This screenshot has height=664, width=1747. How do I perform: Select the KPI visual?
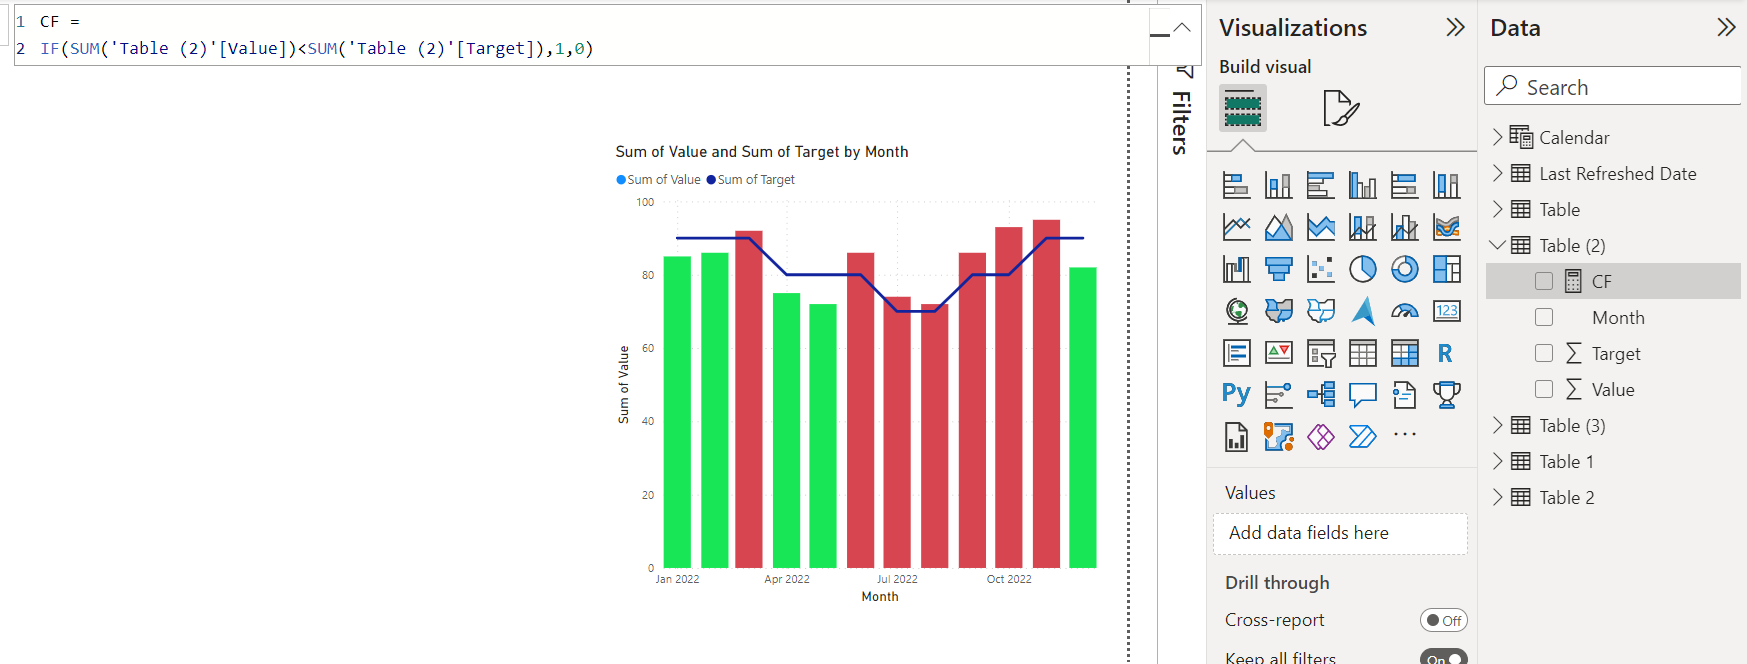point(1279,353)
